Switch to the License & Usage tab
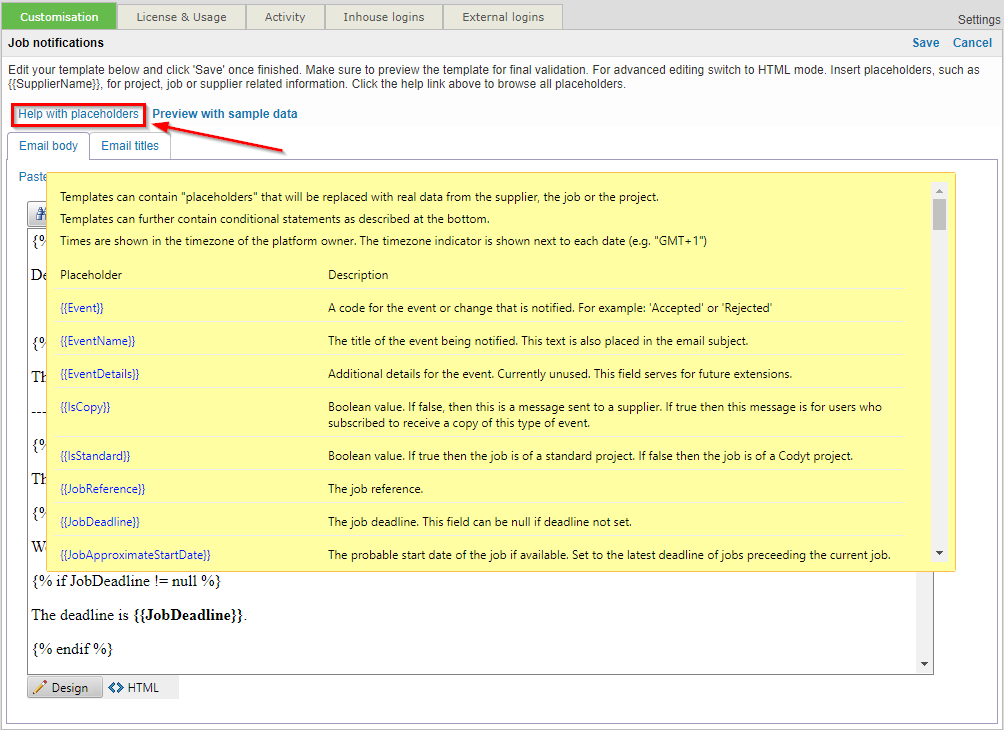Screen dimensions: 1004x730 coord(181,16)
